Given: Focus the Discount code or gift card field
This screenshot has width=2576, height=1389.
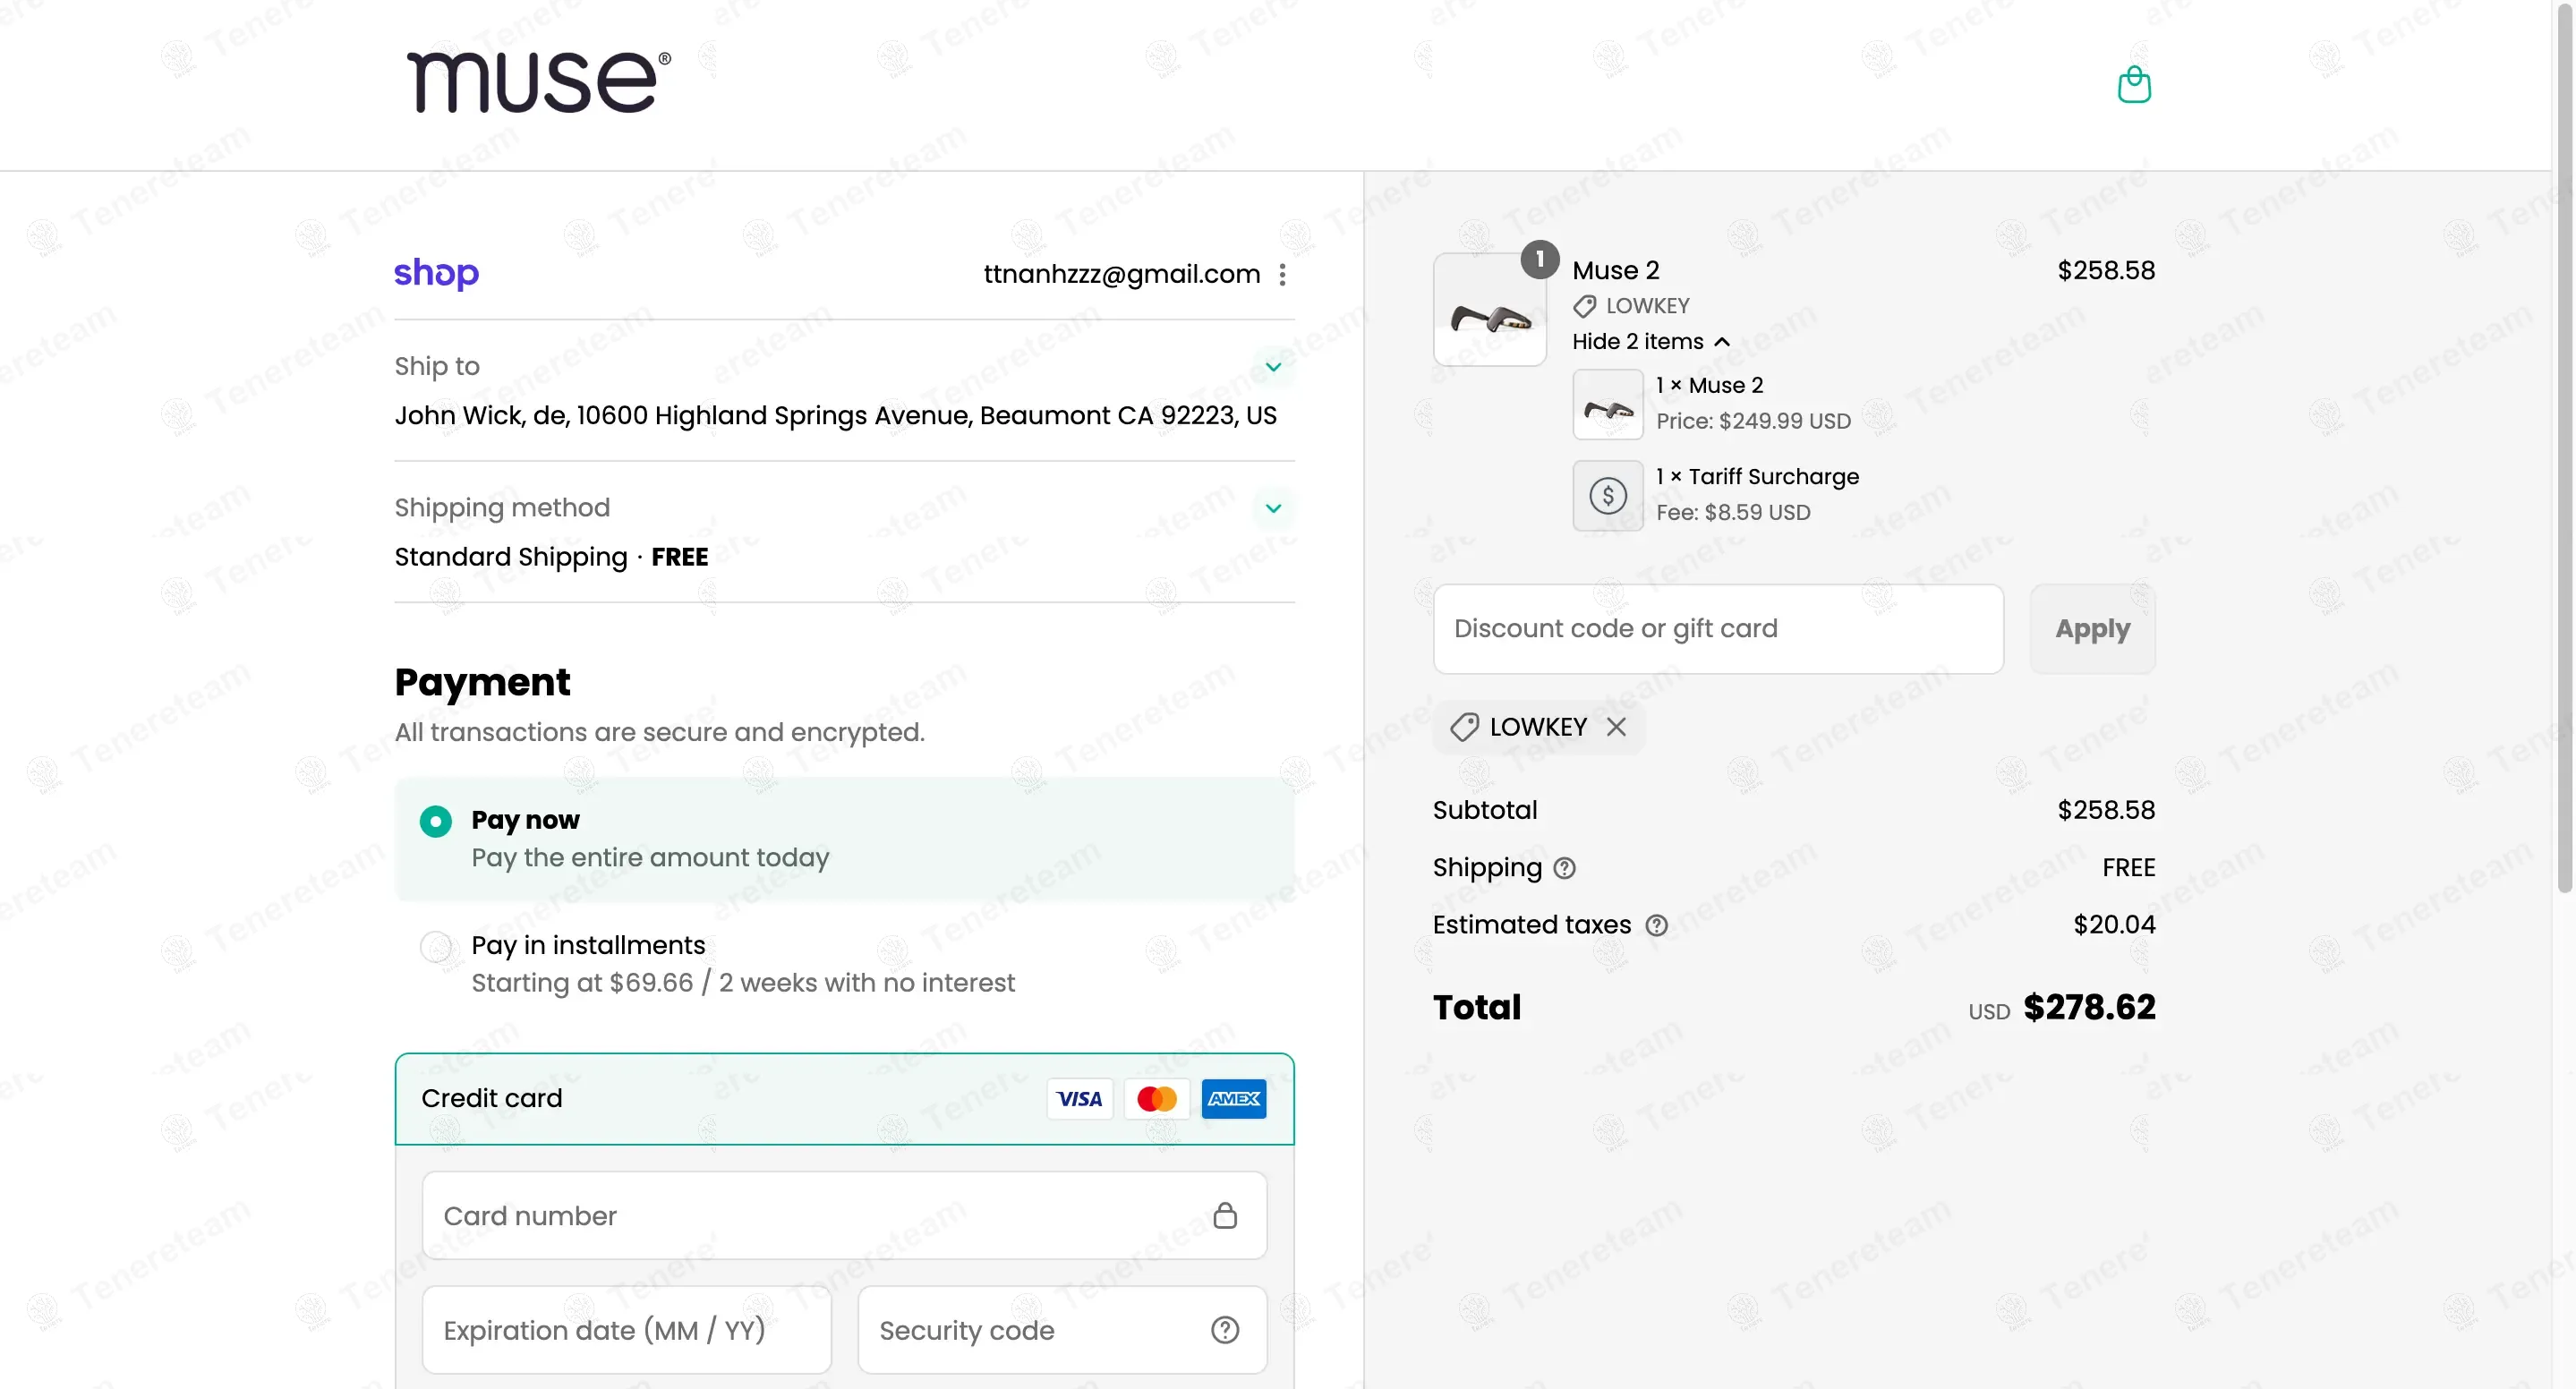Looking at the screenshot, I should tap(1717, 629).
